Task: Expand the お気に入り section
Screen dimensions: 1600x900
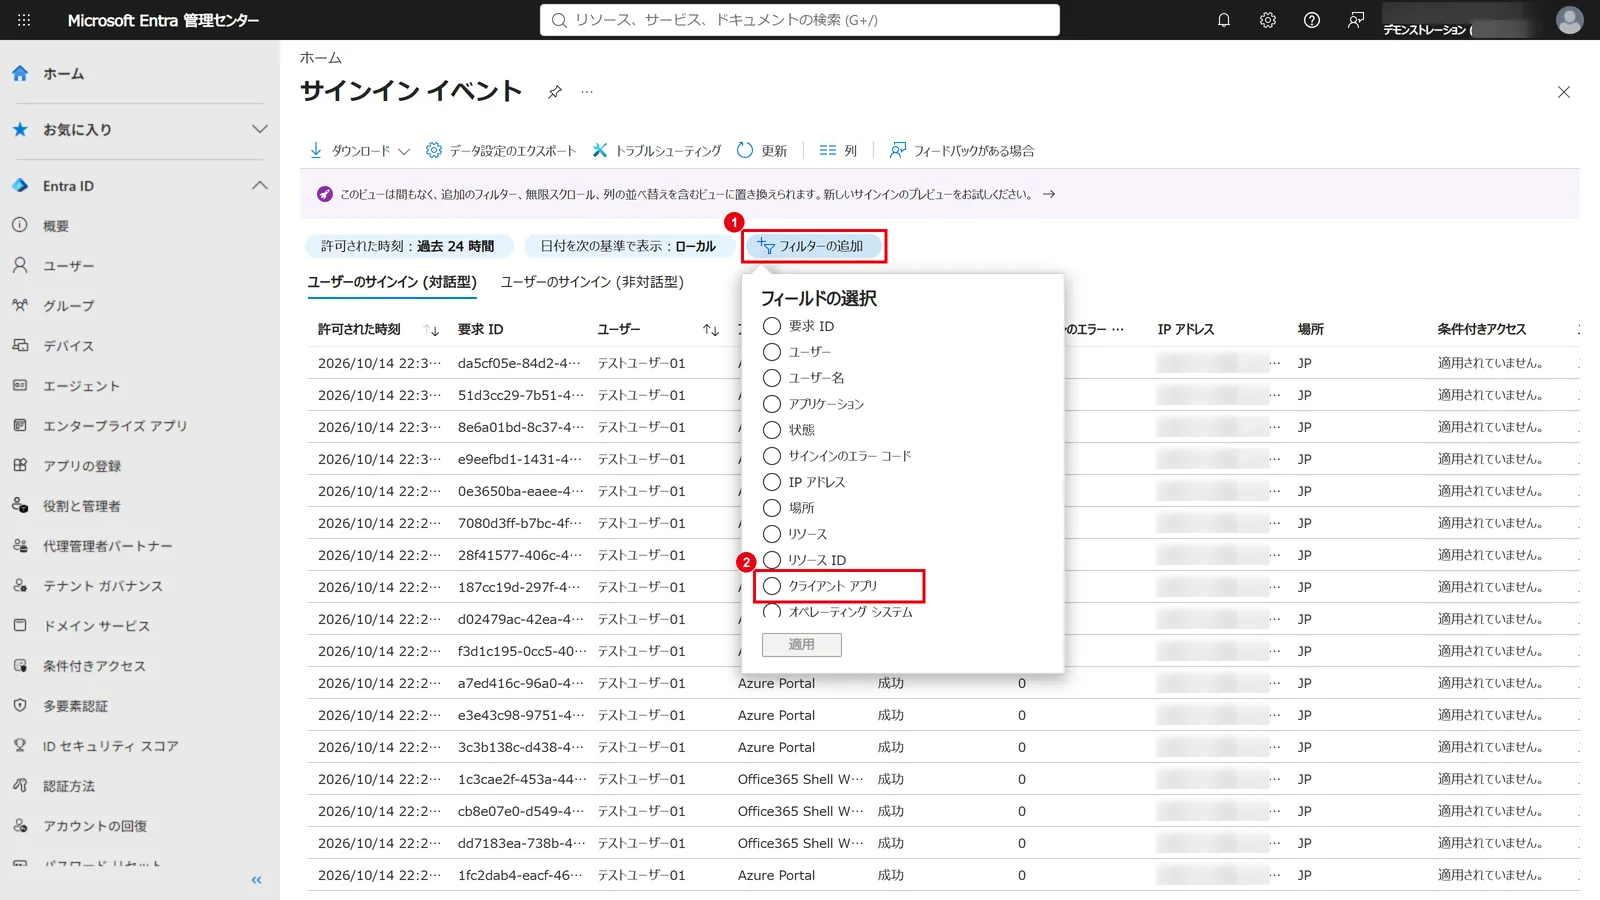Action: [260, 129]
